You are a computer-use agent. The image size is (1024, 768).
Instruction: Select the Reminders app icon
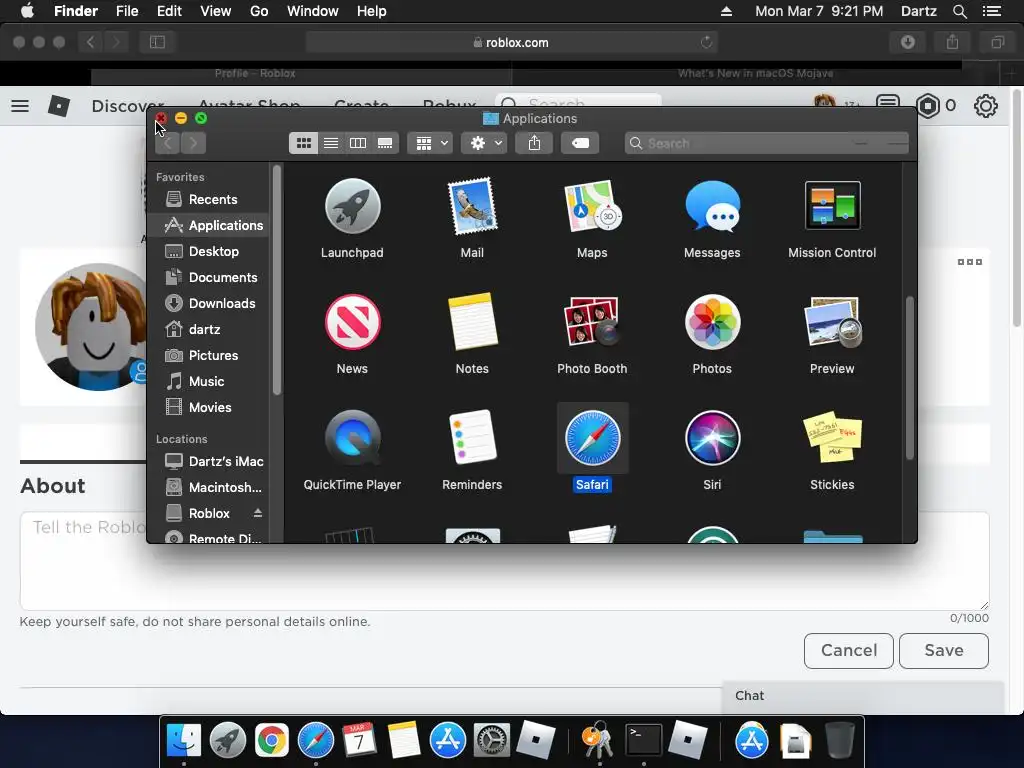pyautogui.click(x=472, y=438)
